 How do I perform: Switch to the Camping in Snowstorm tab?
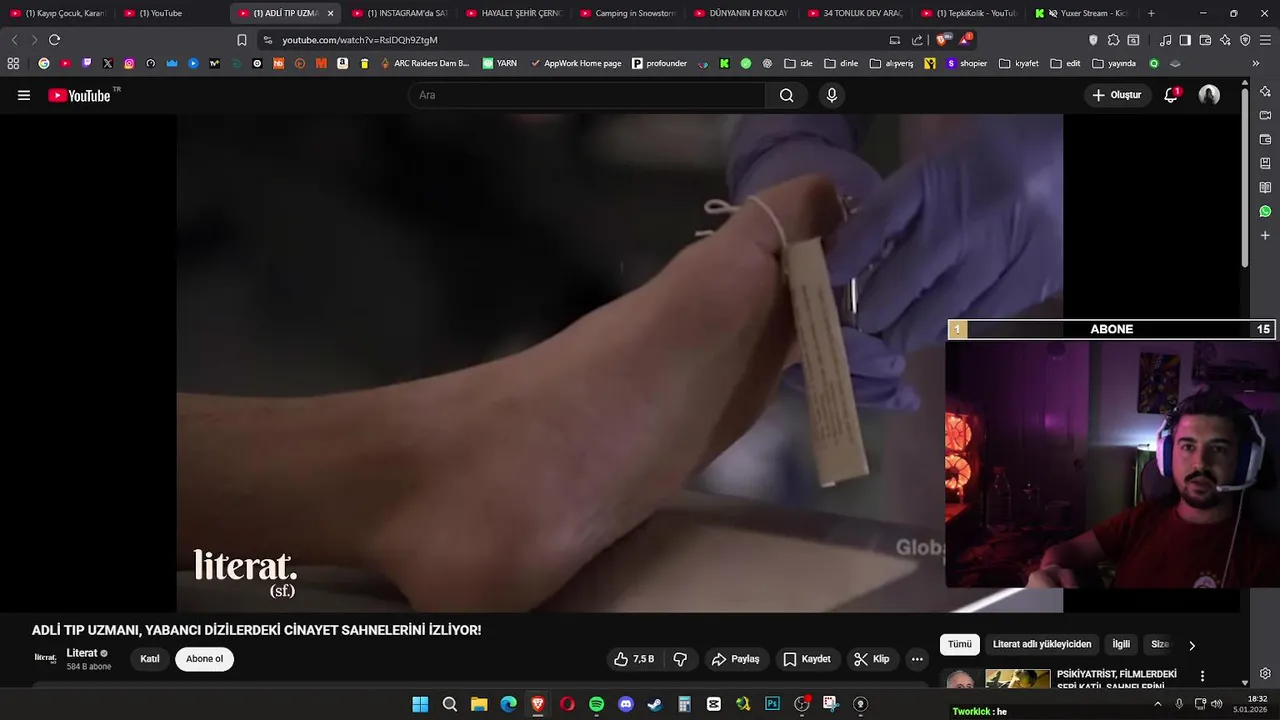(627, 13)
